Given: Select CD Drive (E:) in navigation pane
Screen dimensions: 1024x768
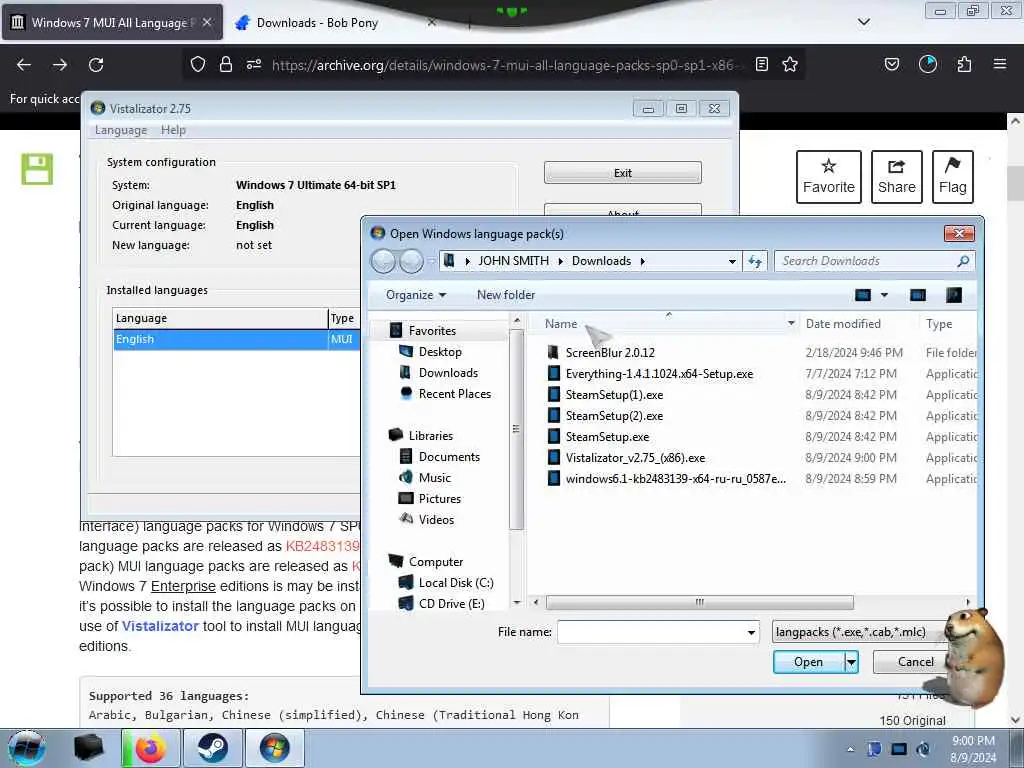Looking at the screenshot, I should pyautogui.click(x=442, y=603).
